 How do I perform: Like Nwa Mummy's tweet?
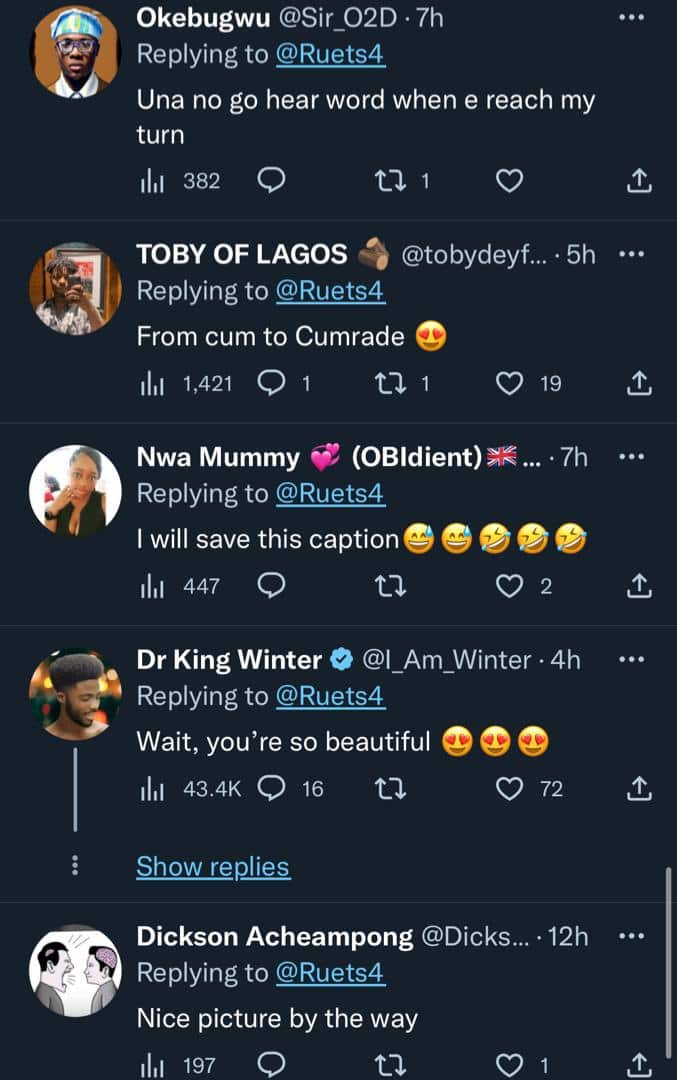click(510, 586)
